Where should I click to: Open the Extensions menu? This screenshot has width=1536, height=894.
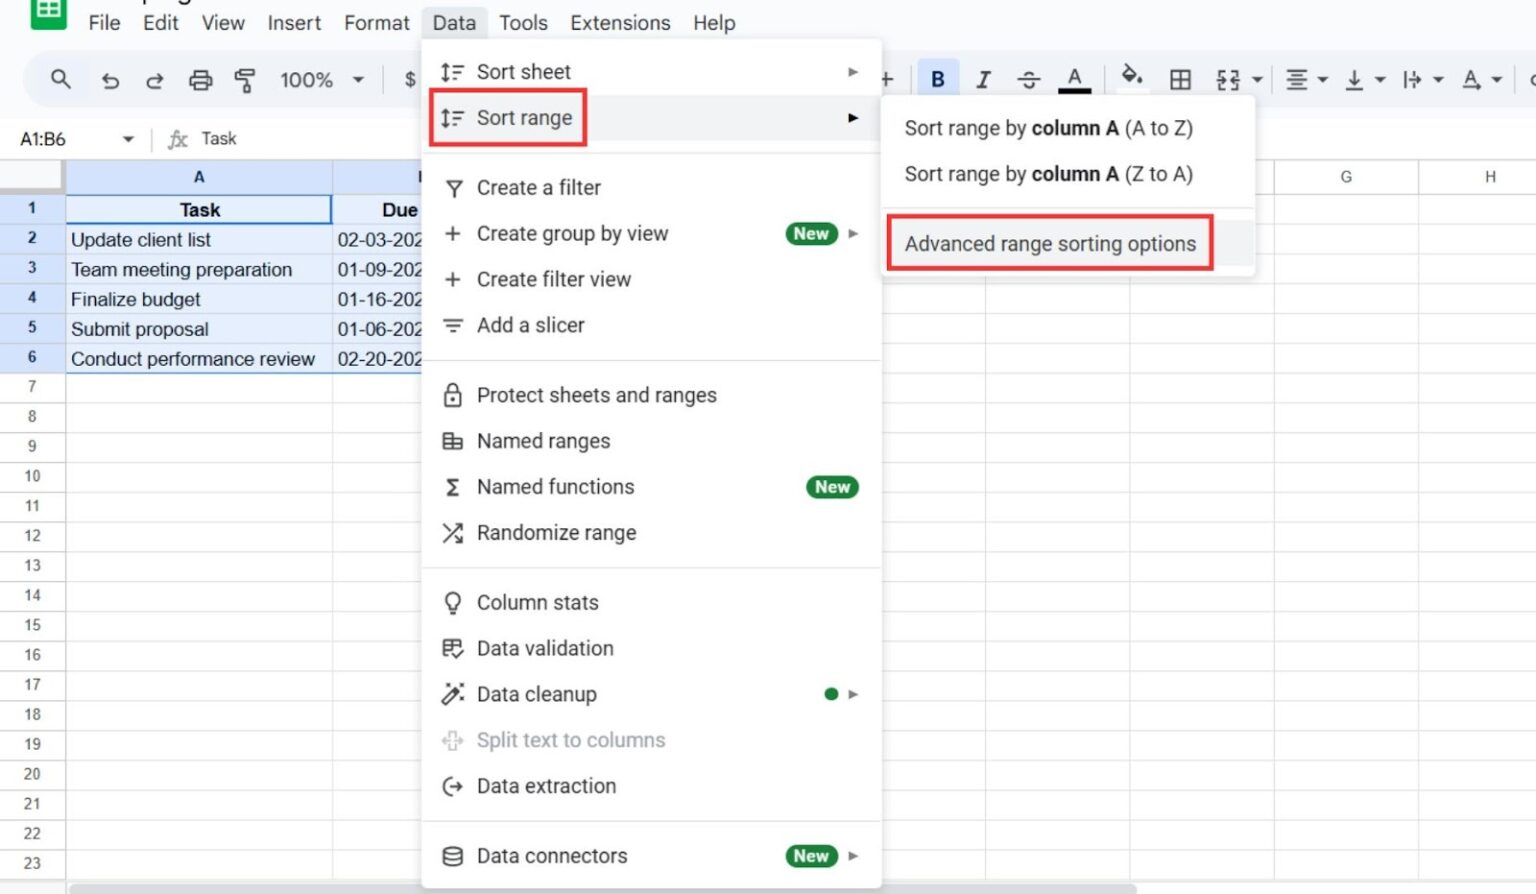pos(619,22)
